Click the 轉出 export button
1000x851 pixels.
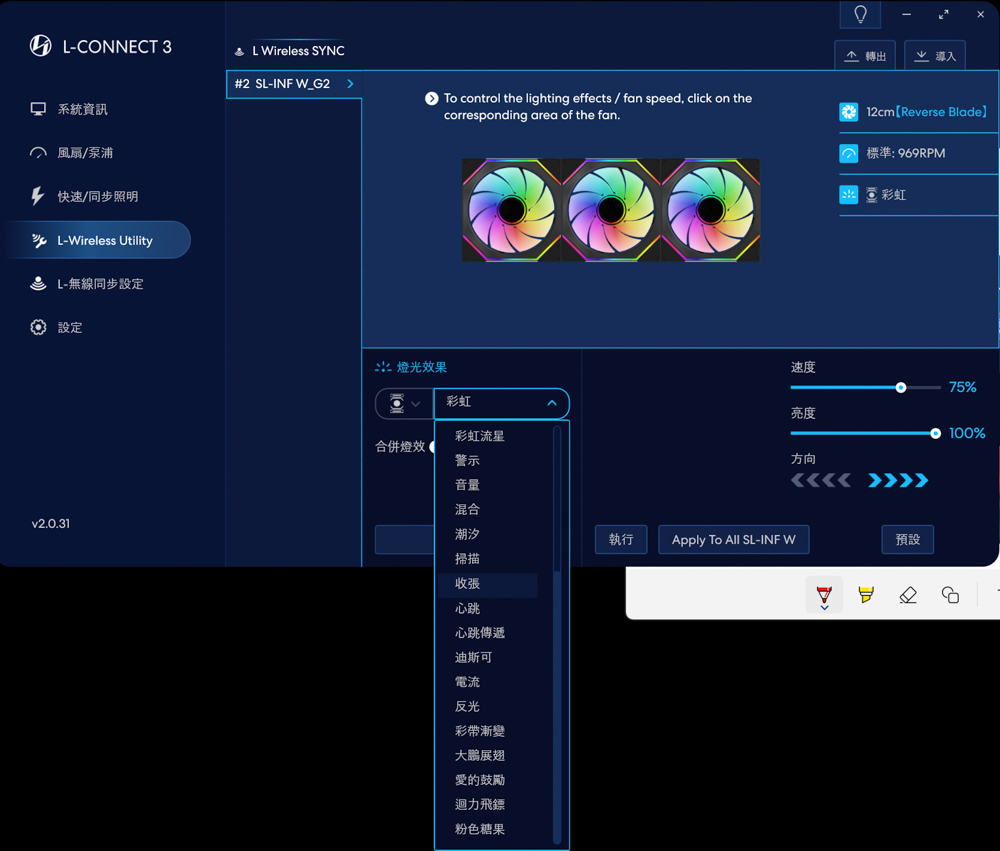[865, 56]
